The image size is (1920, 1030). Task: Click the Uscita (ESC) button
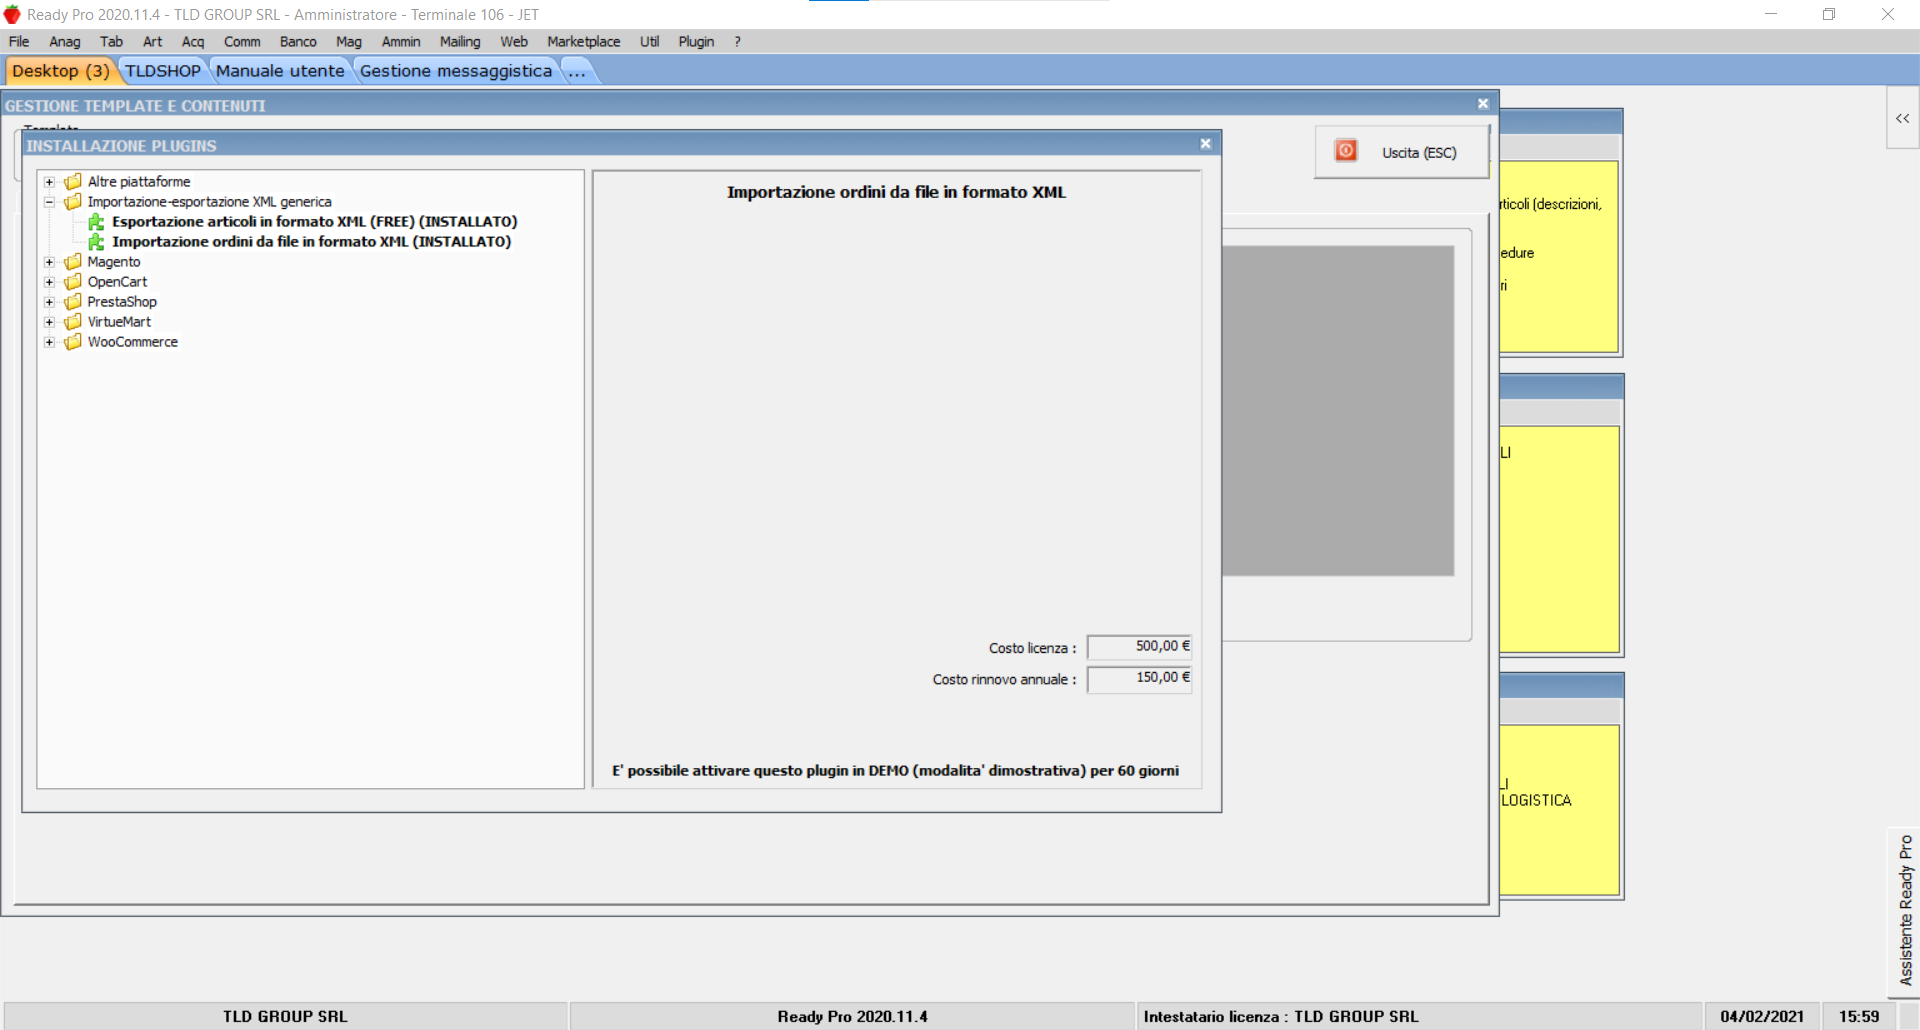click(1402, 152)
